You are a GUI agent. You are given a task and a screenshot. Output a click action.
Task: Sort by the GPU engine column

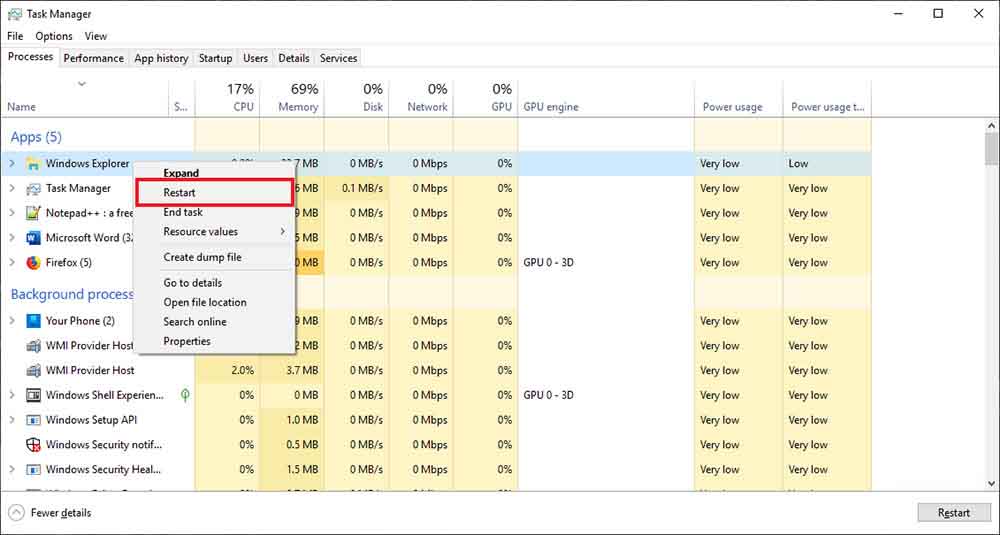click(606, 98)
